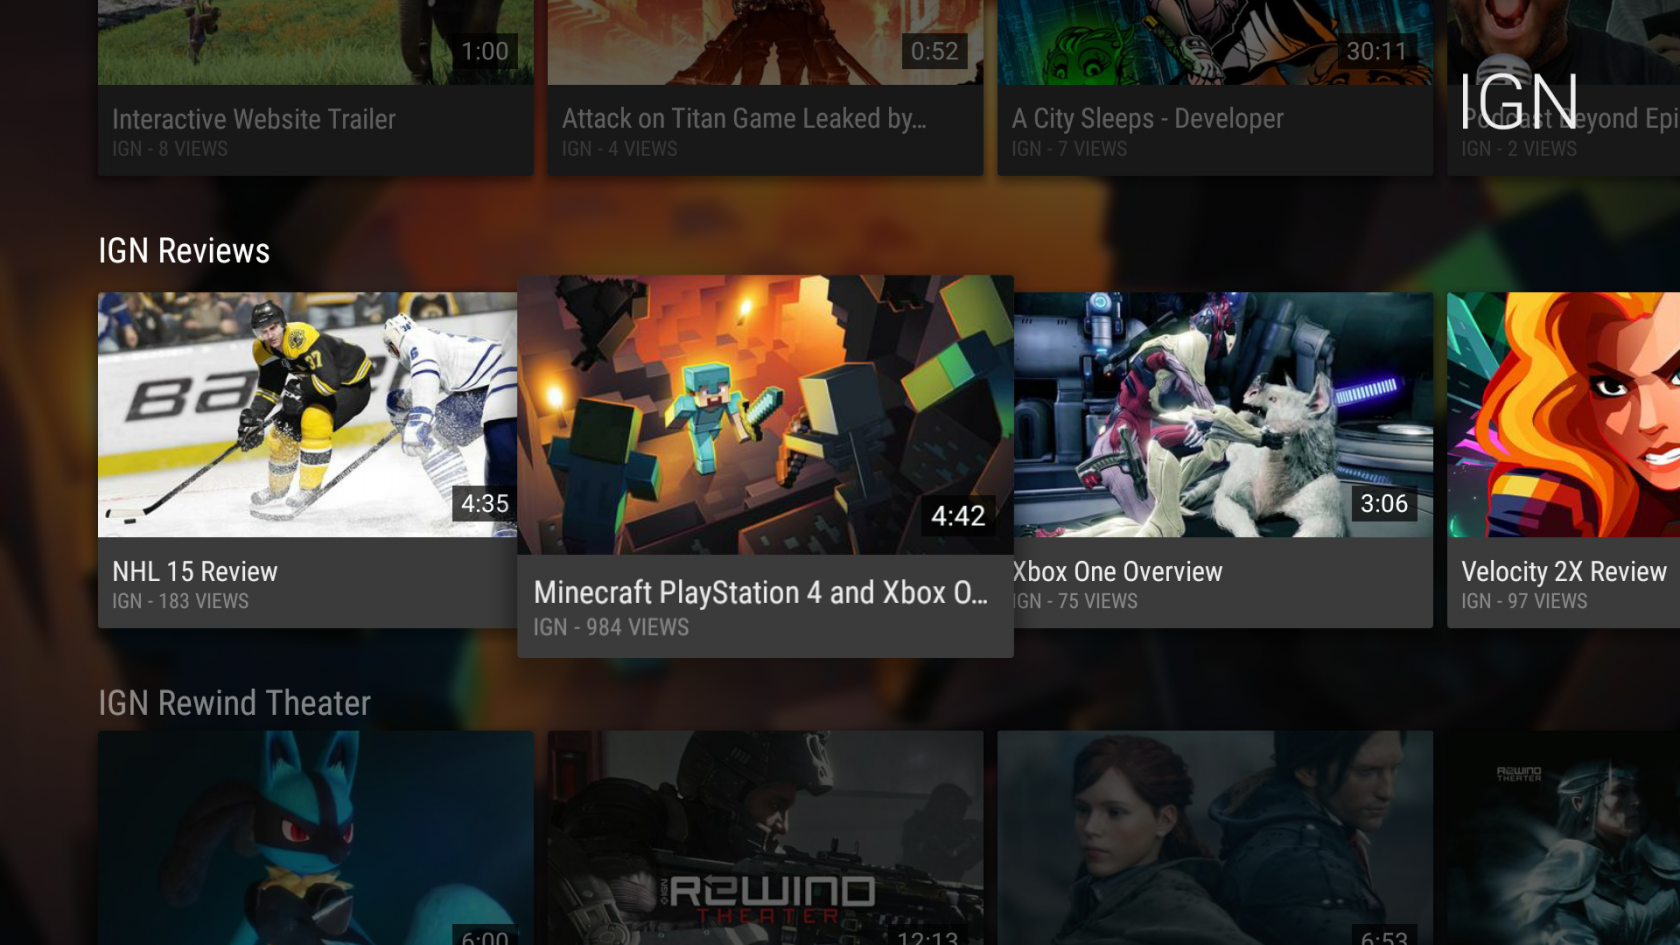Viewport: 1680px width, 945px height.
Task: Click the 0:52 duration badge
Action: click(934, 51)
